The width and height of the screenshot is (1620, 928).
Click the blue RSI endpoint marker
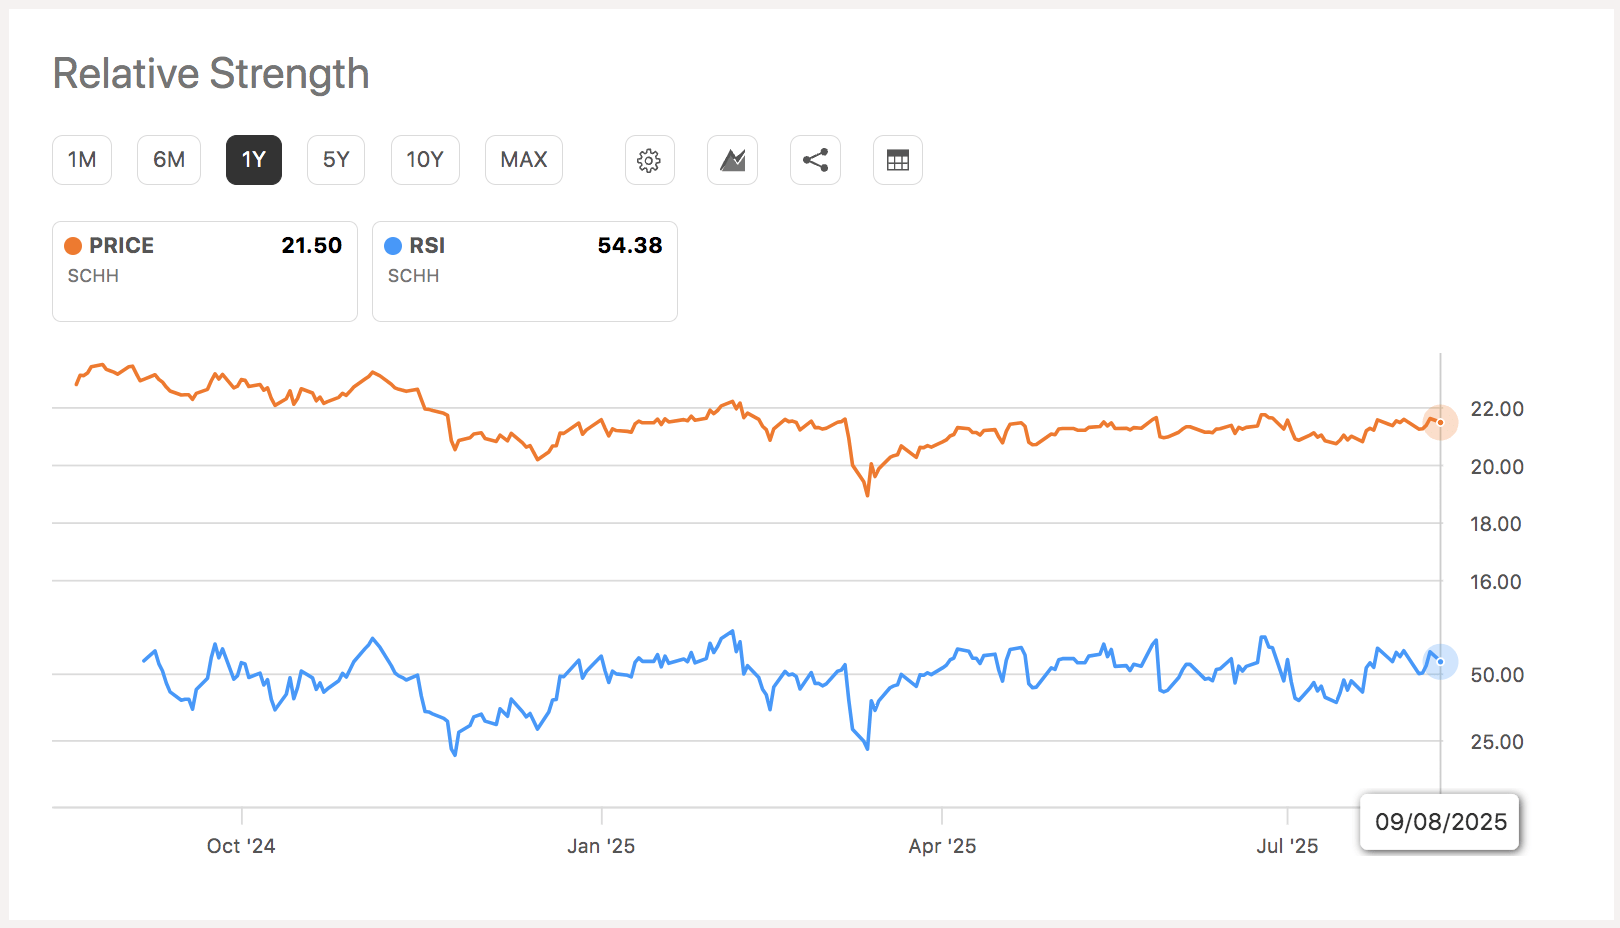click(1440, 662)
